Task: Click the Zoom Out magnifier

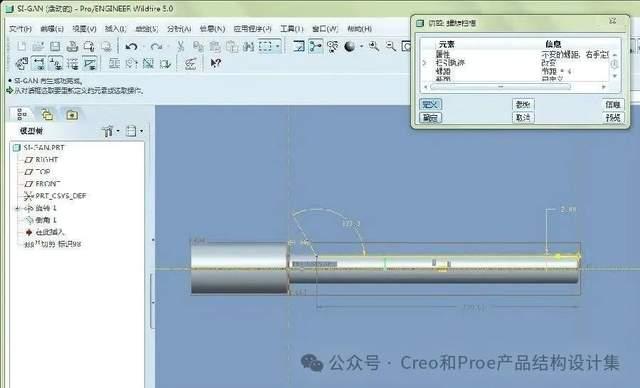Action: [x=391, y=46]
